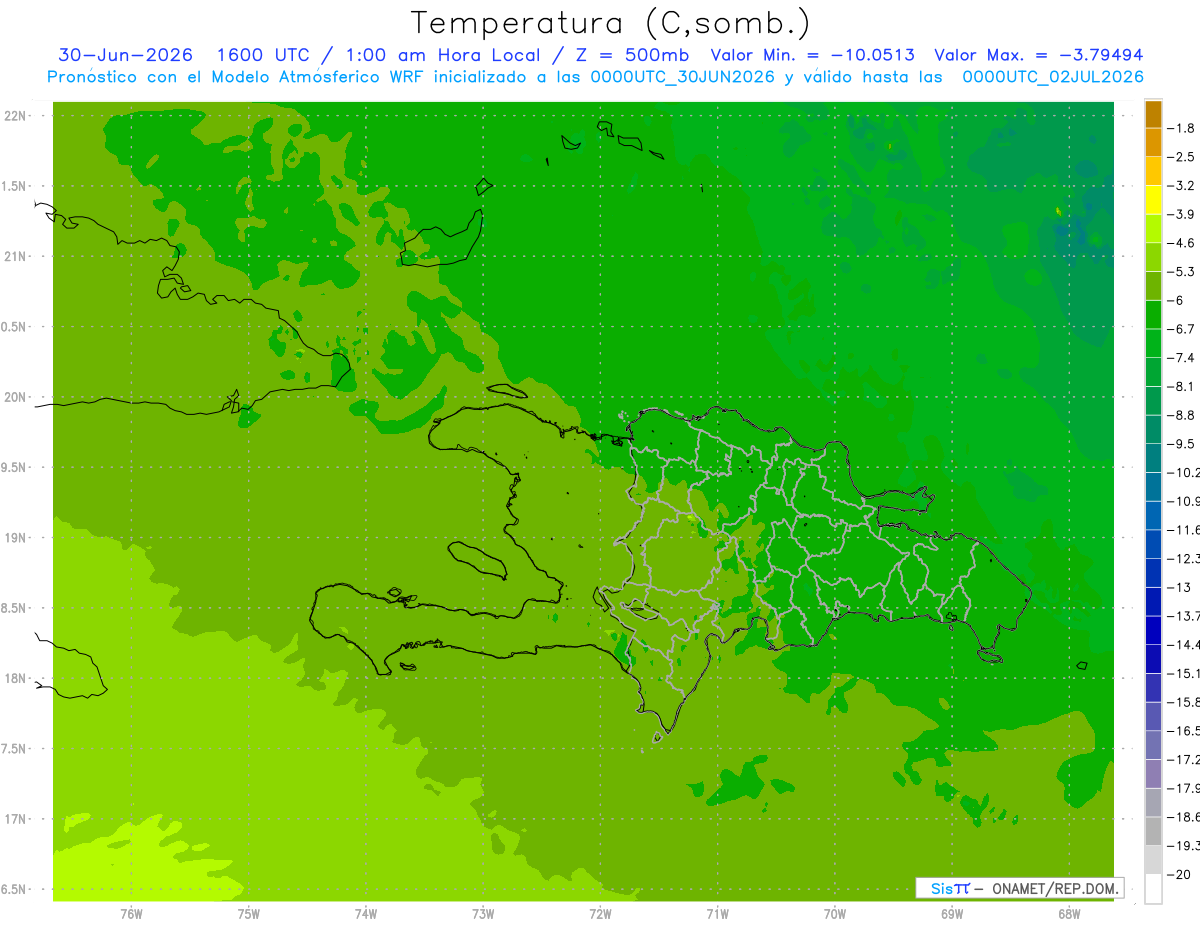Click the orange legend swatch between -1.8 and -2.5

[1153, 142]
